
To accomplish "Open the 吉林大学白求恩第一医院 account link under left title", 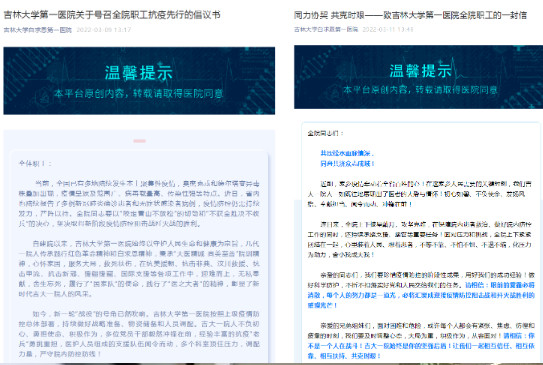I will pos(38,30).
